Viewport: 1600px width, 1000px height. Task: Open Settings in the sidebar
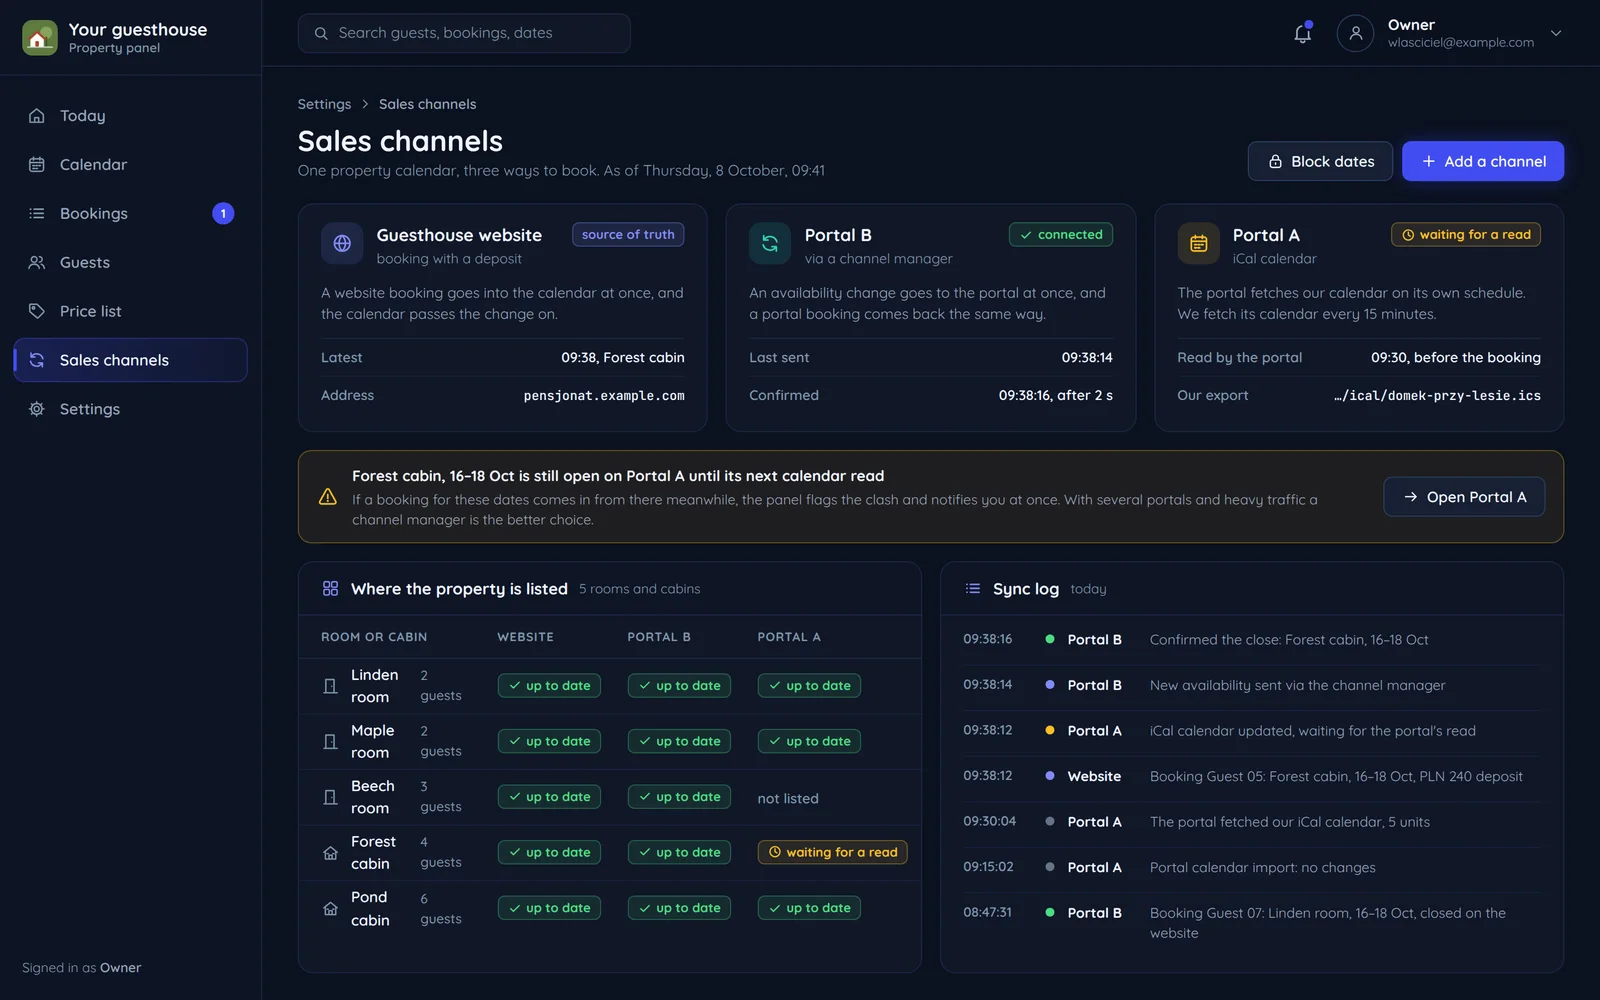coord(130,409)
